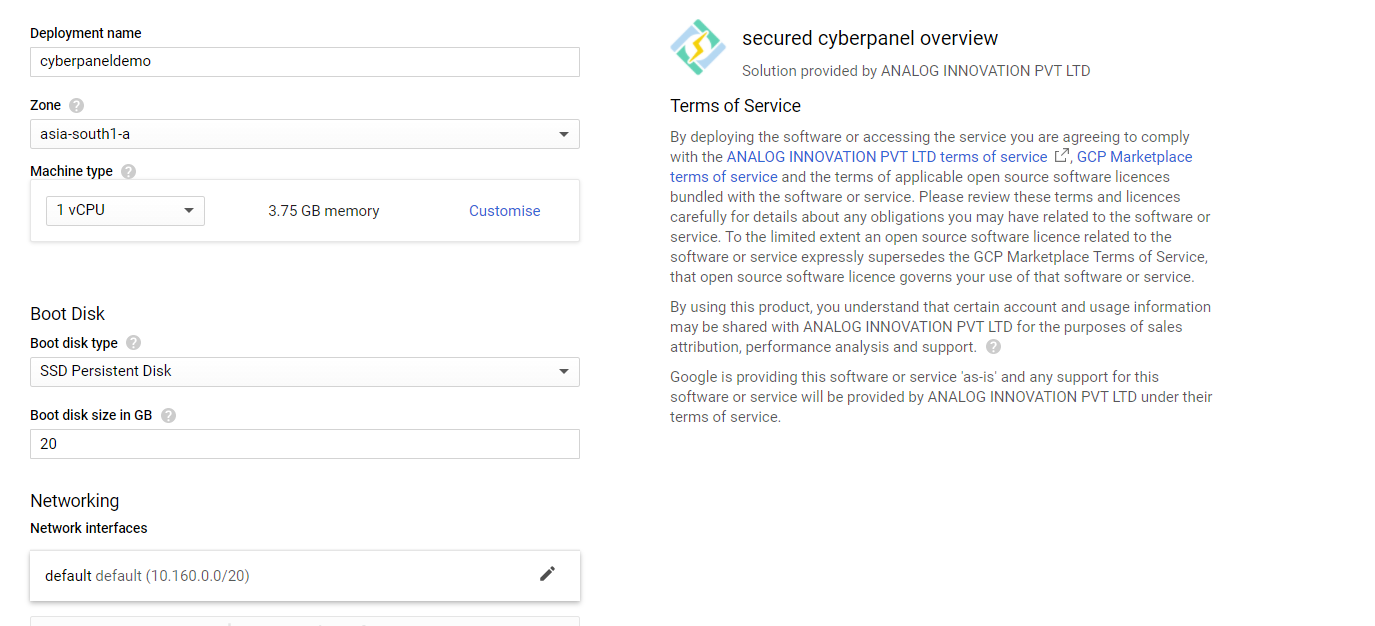Click the help icon beside Boot disk size
Screen dimensions: 1375x626
(x=168, y=415)
